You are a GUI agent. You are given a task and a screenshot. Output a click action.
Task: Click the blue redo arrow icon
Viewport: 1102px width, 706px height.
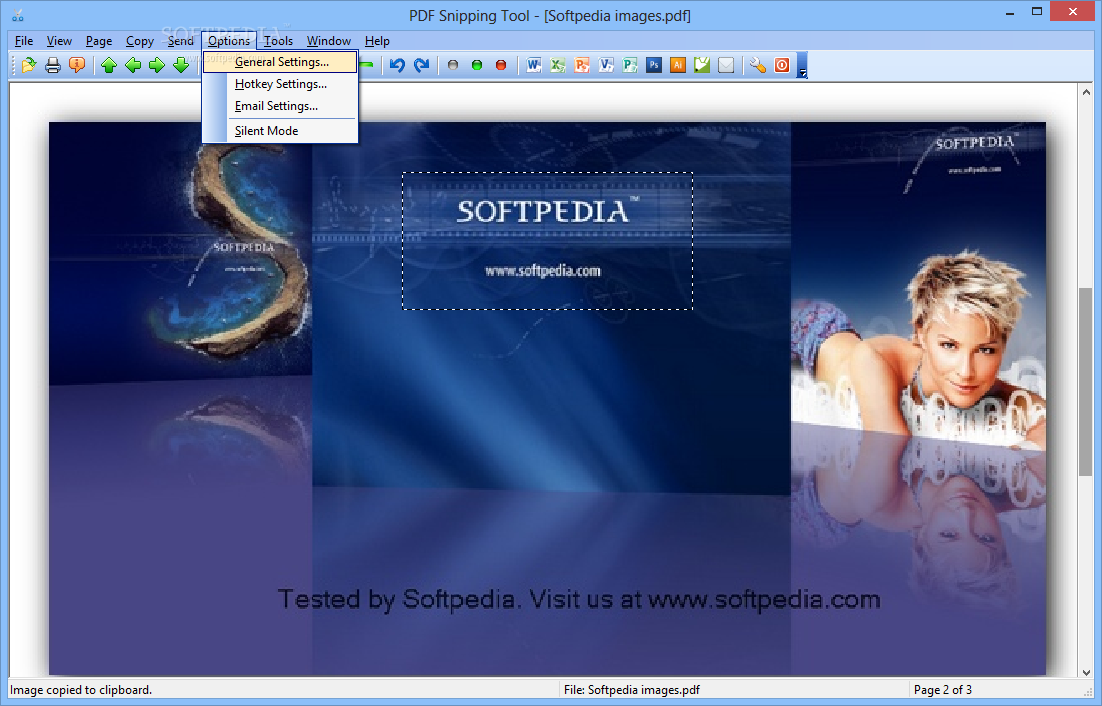[421, 65]
